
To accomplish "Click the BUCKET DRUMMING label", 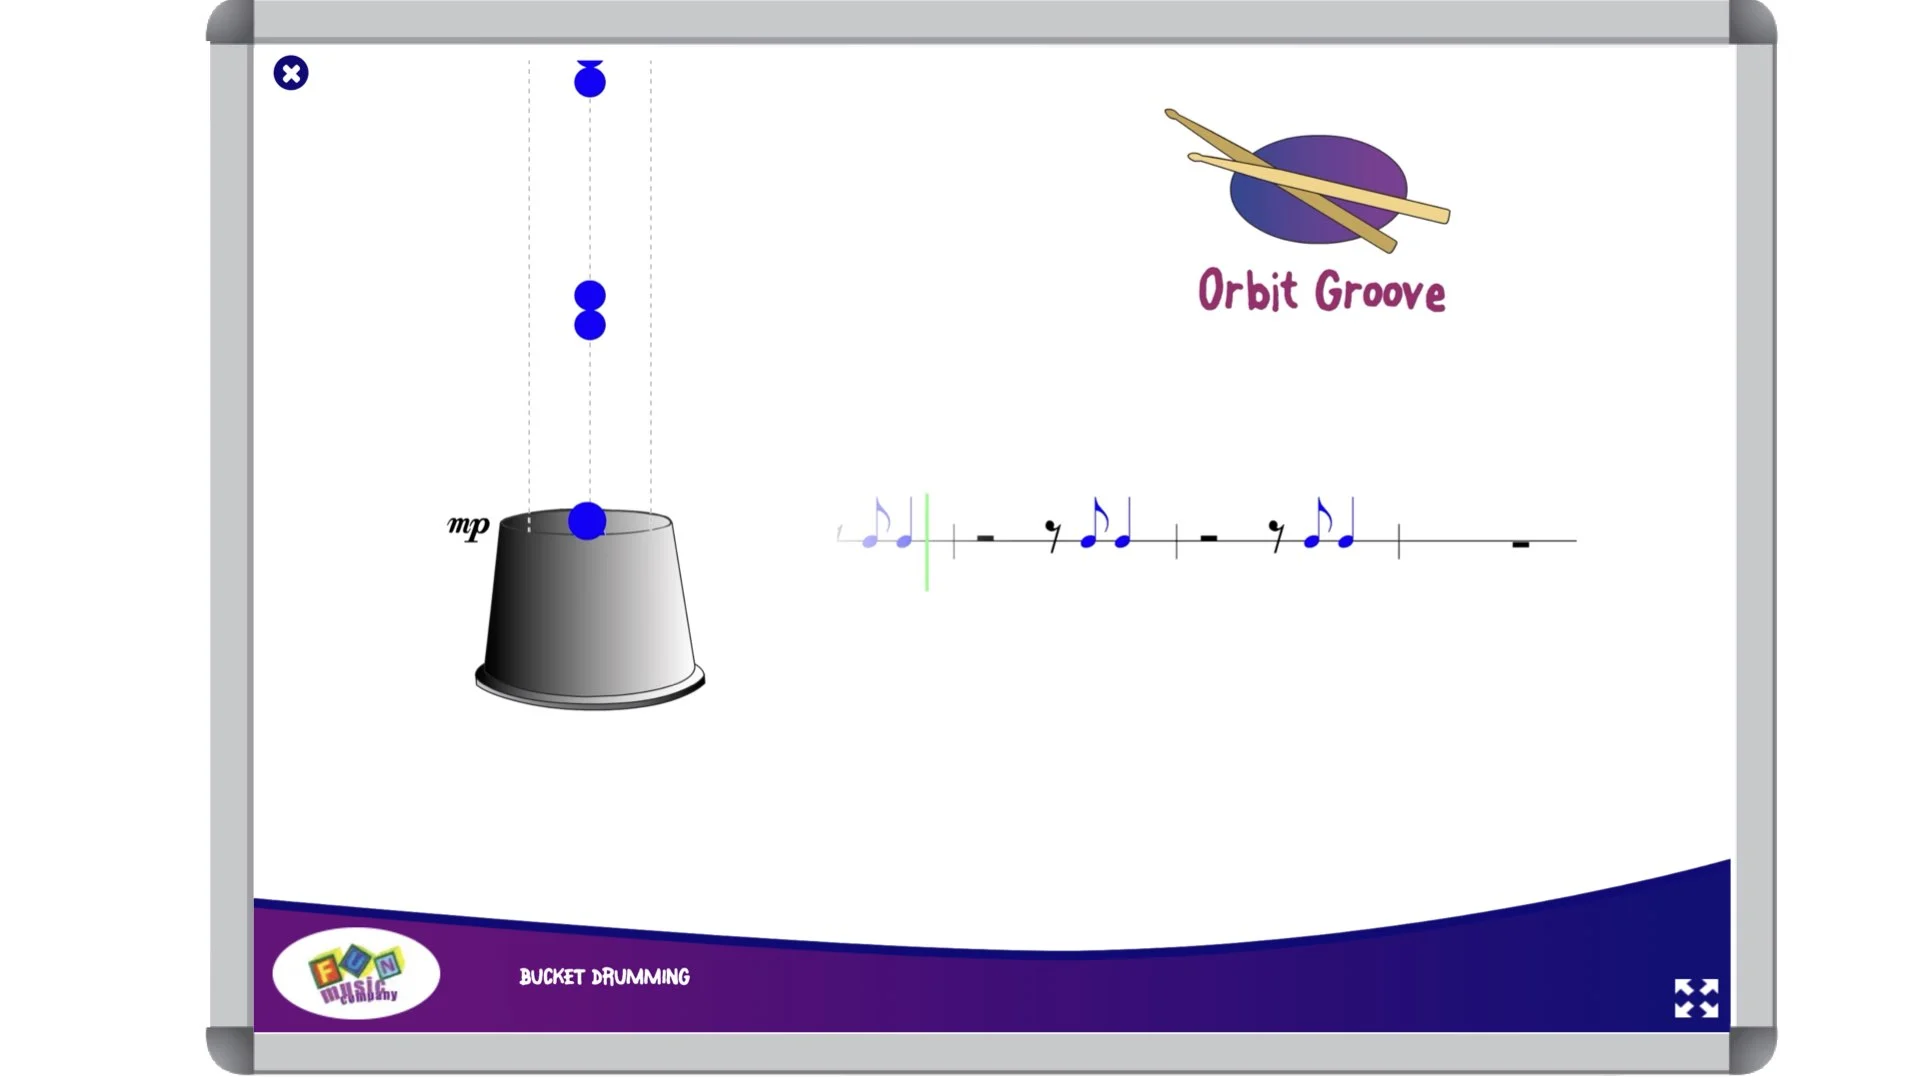I will pyautogui.click(x=605, y=977).
